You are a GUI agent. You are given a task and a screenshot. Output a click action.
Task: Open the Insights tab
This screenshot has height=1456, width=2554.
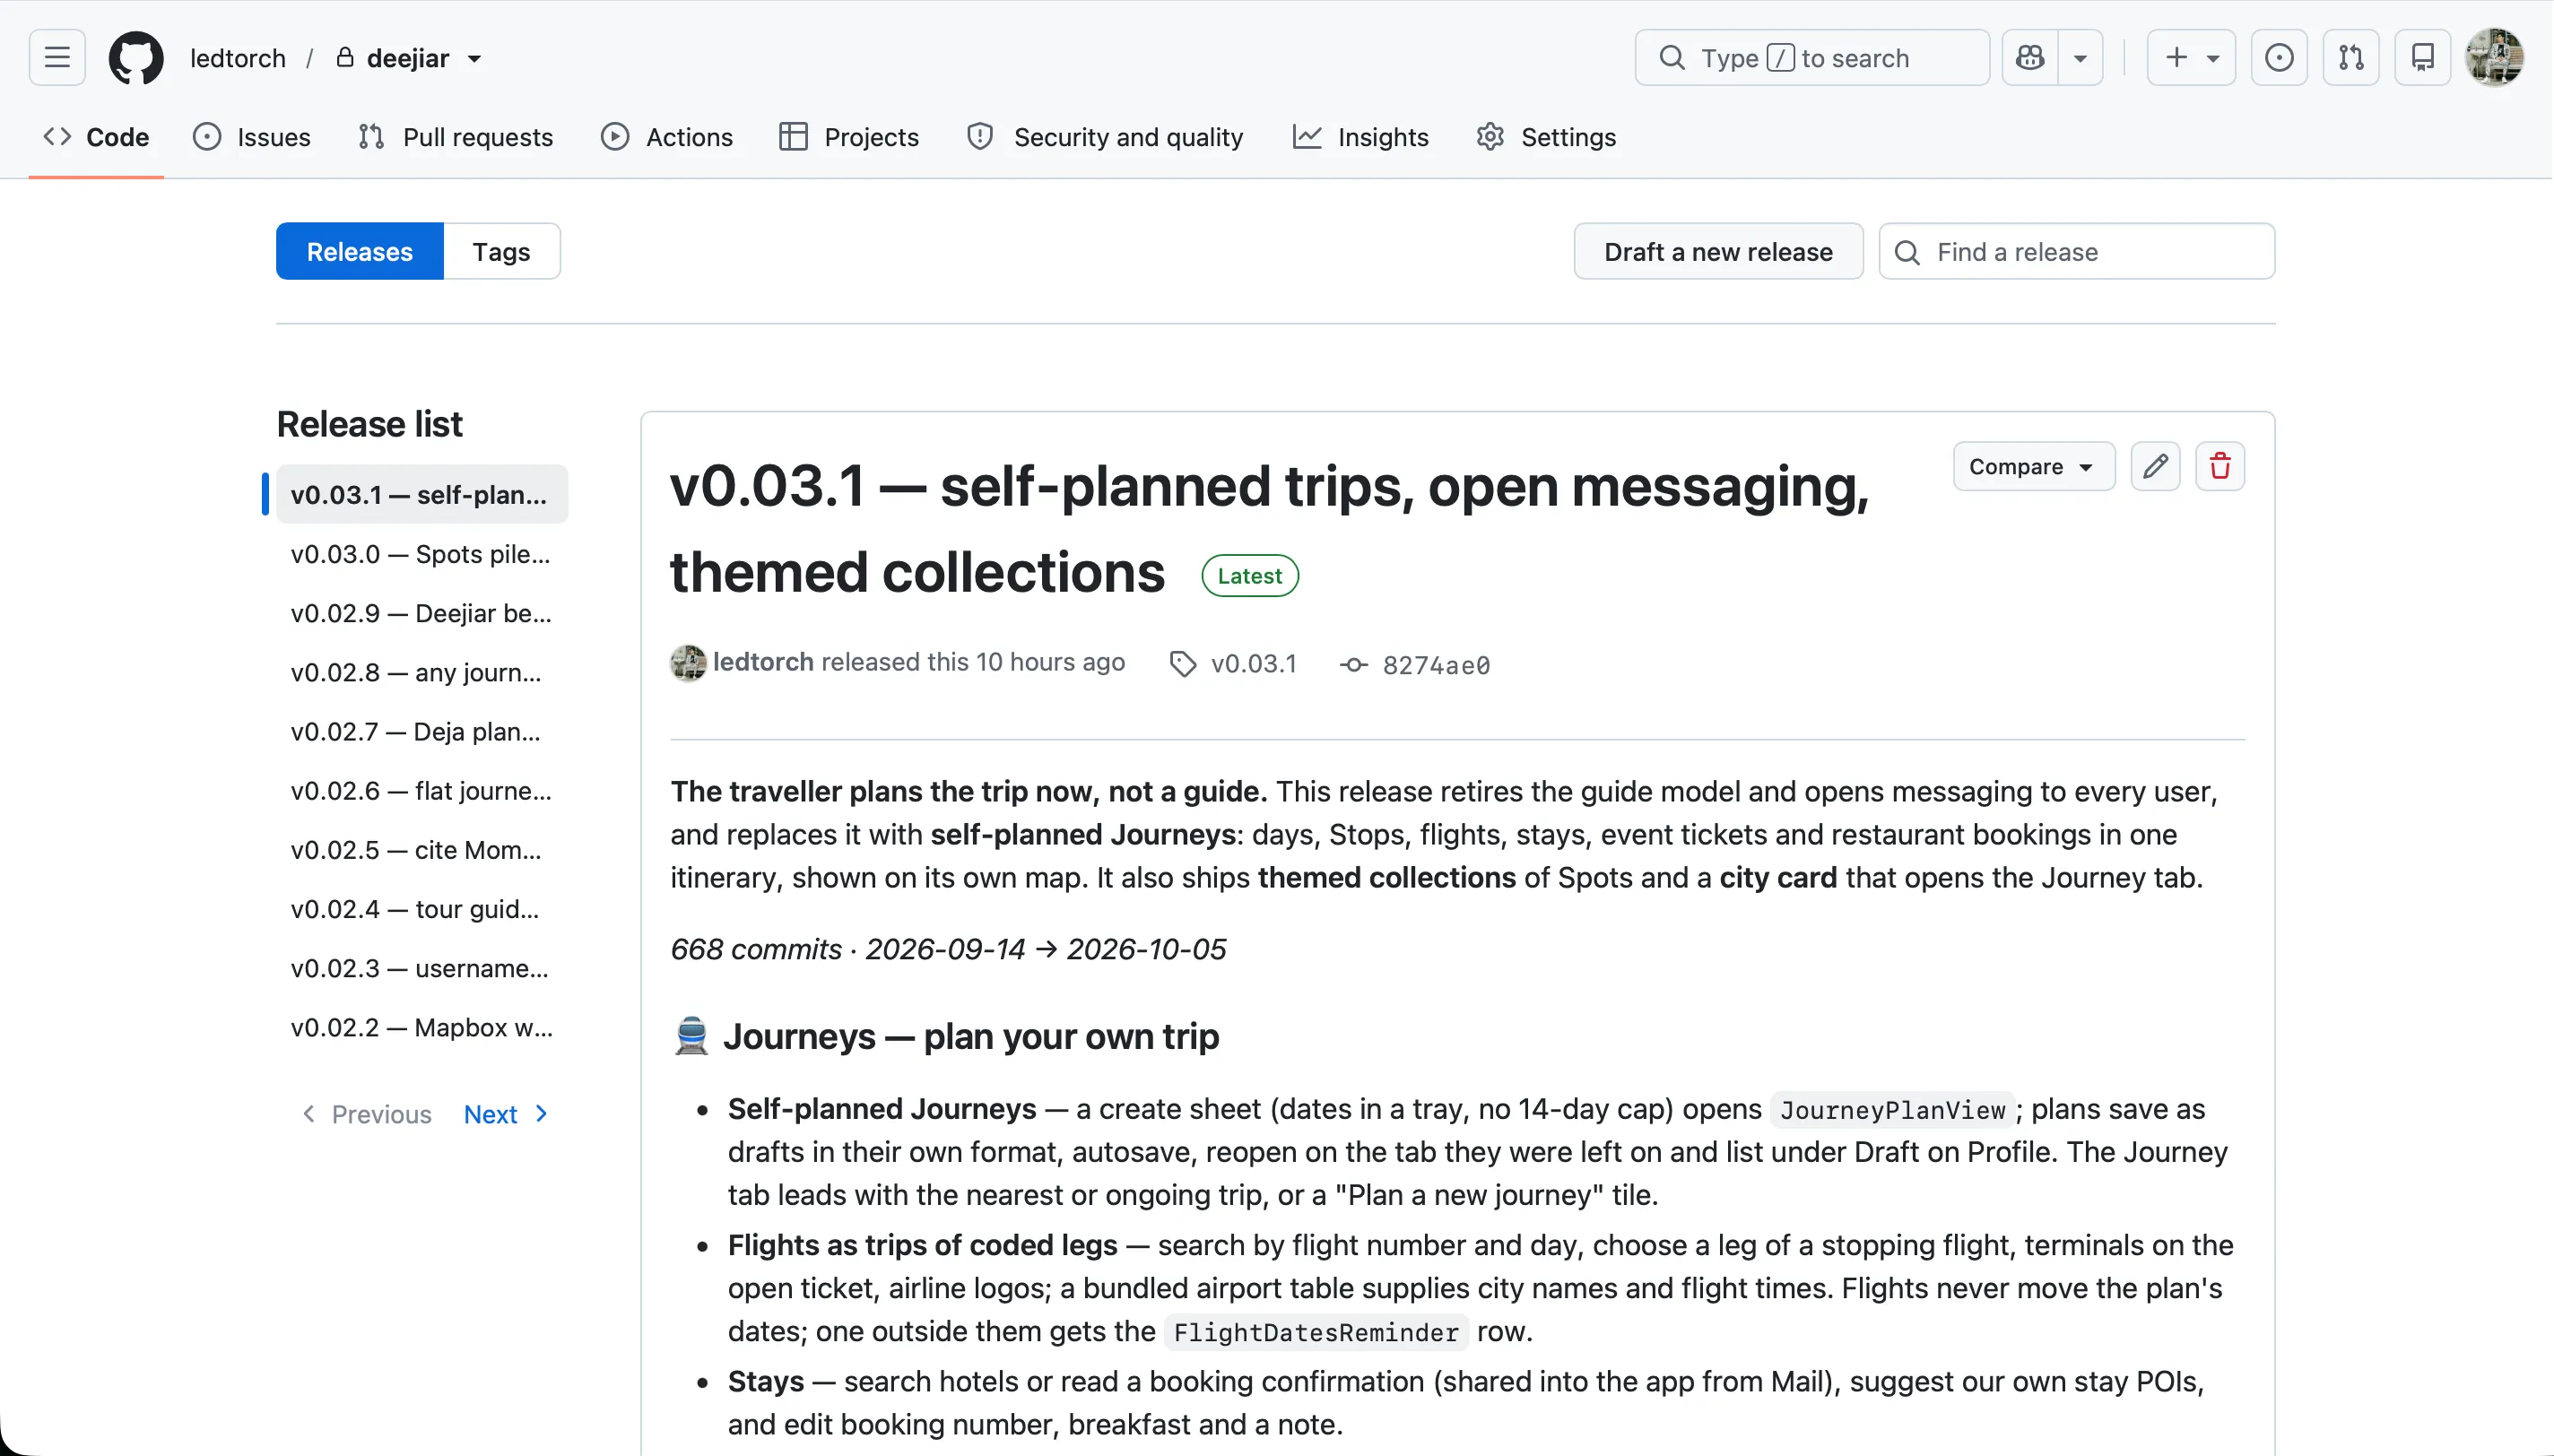click(1361, 137)
